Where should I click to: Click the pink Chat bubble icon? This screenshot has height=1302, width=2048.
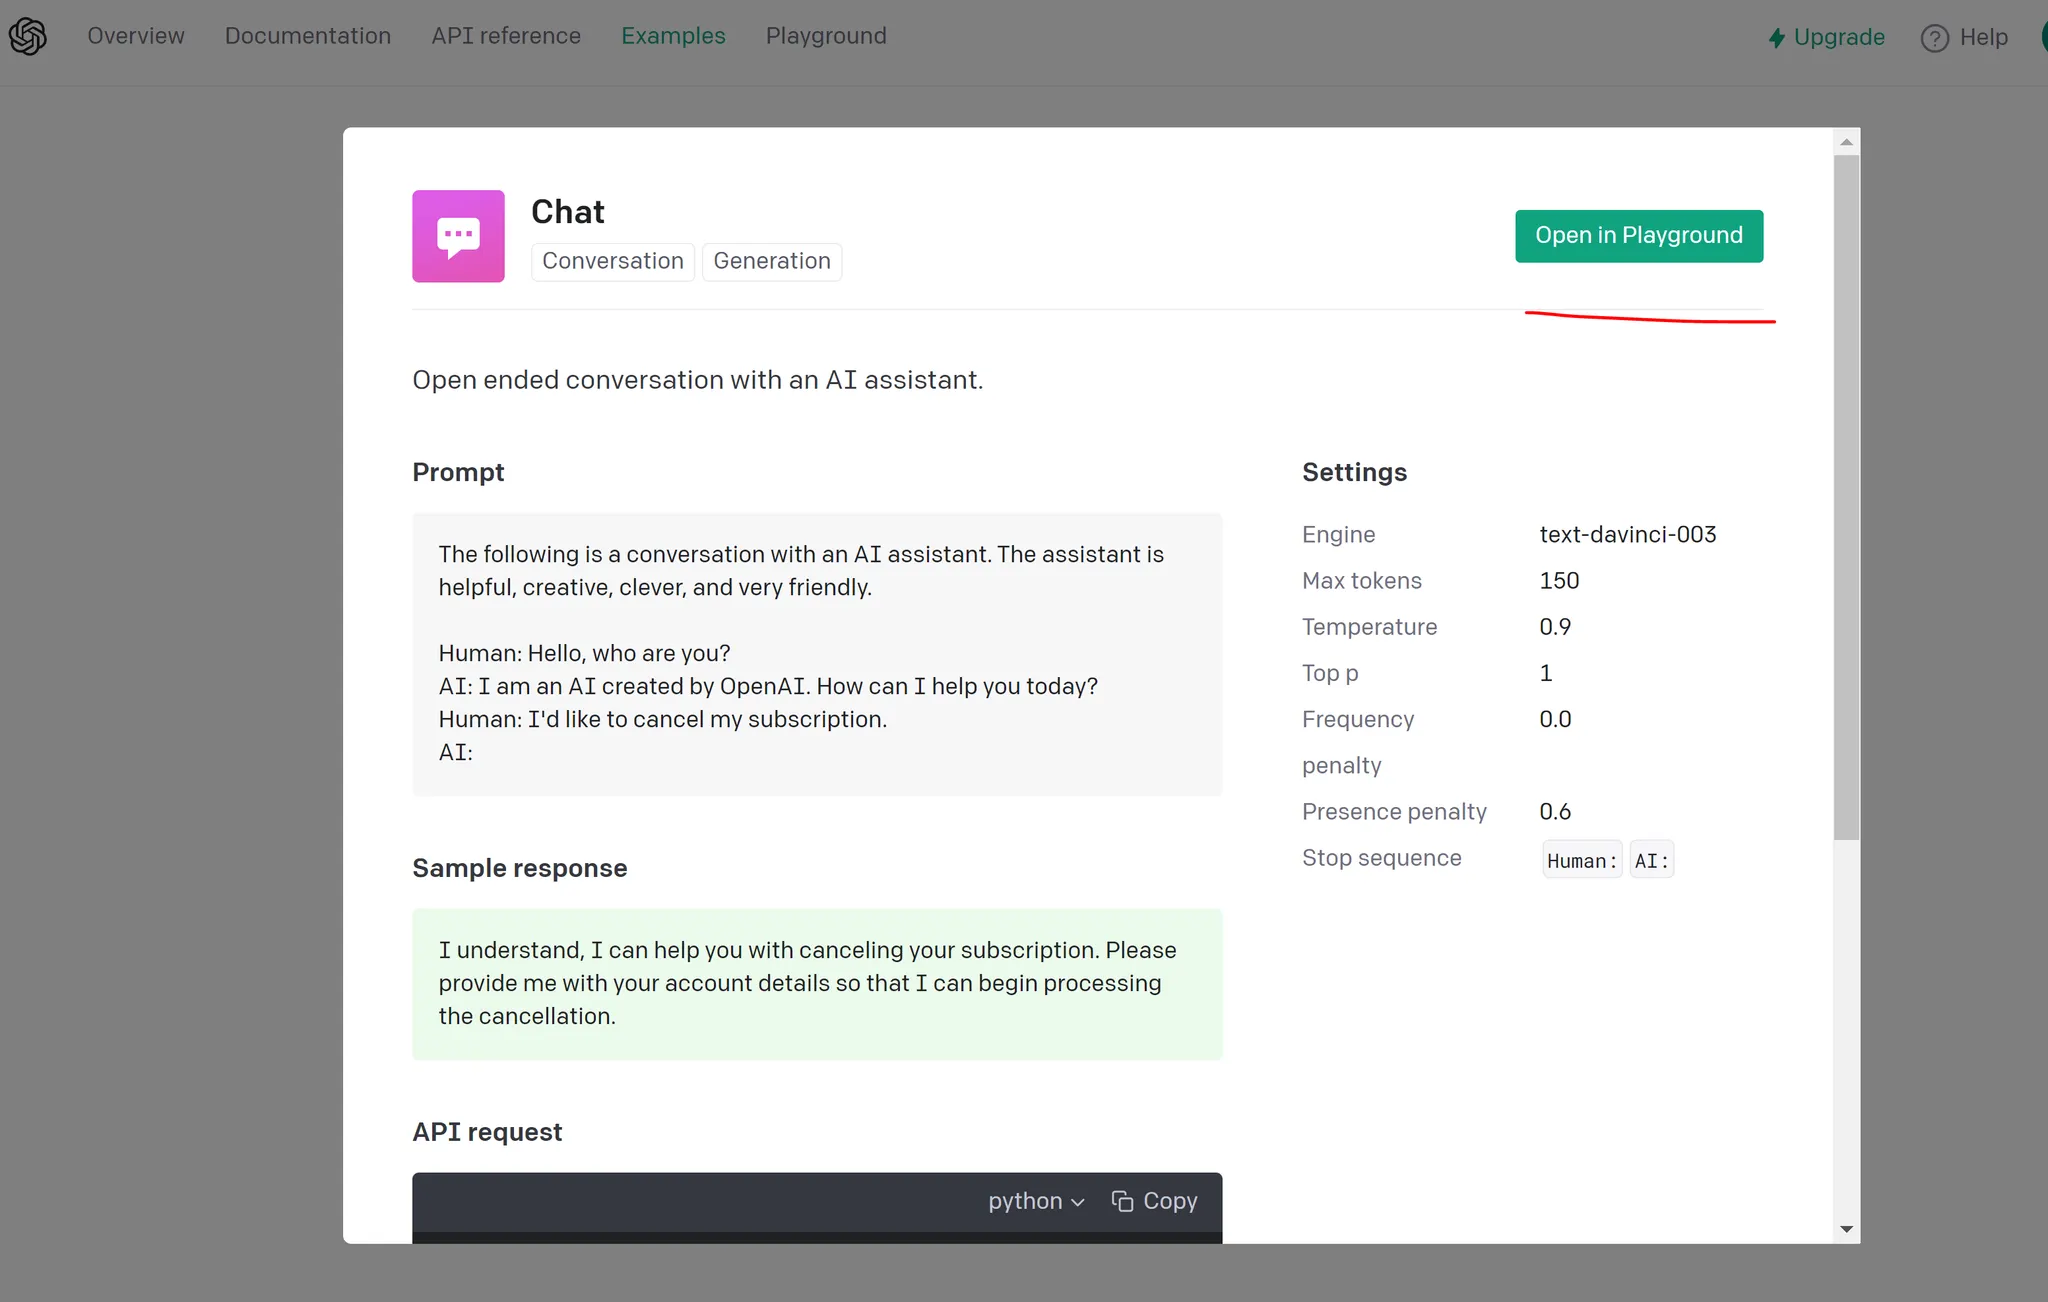[458, 236]
